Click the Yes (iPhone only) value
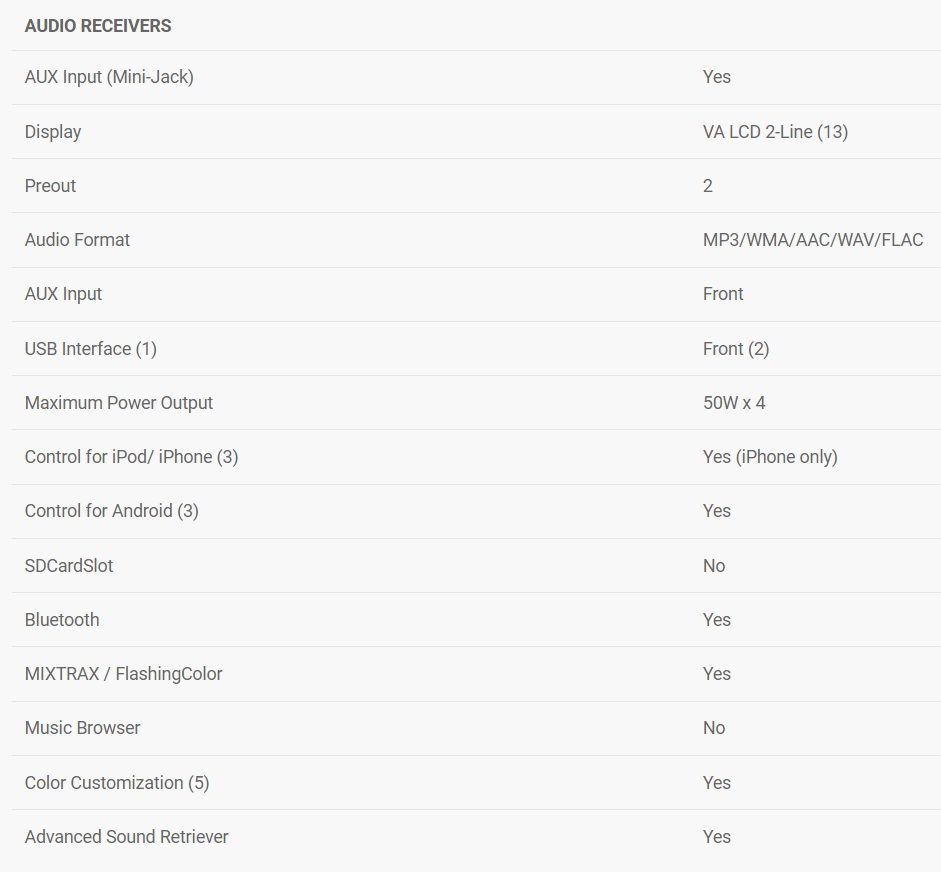941x872 pixels. tap(769, 457)
